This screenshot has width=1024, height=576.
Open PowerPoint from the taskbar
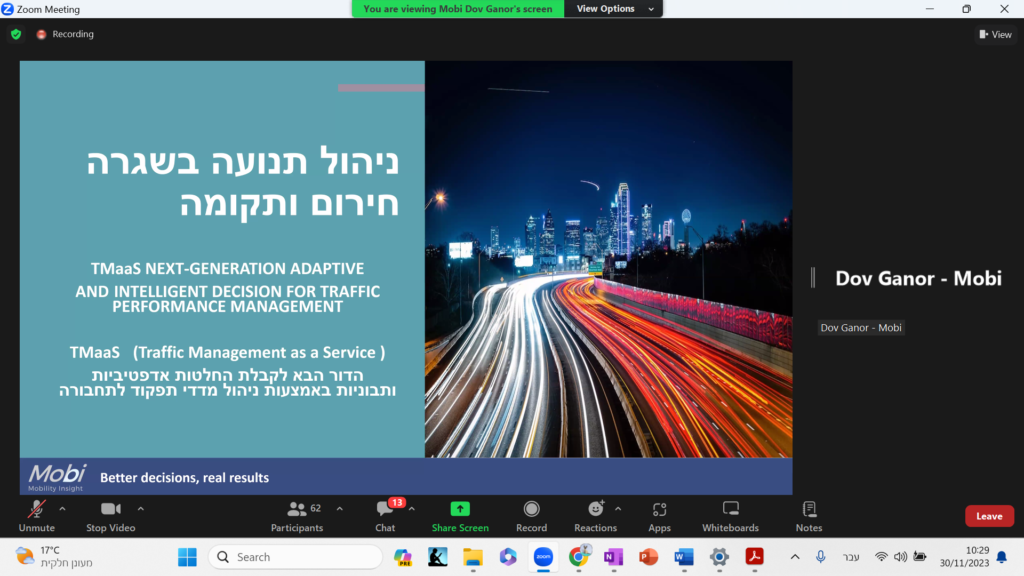tap(648, 557)
